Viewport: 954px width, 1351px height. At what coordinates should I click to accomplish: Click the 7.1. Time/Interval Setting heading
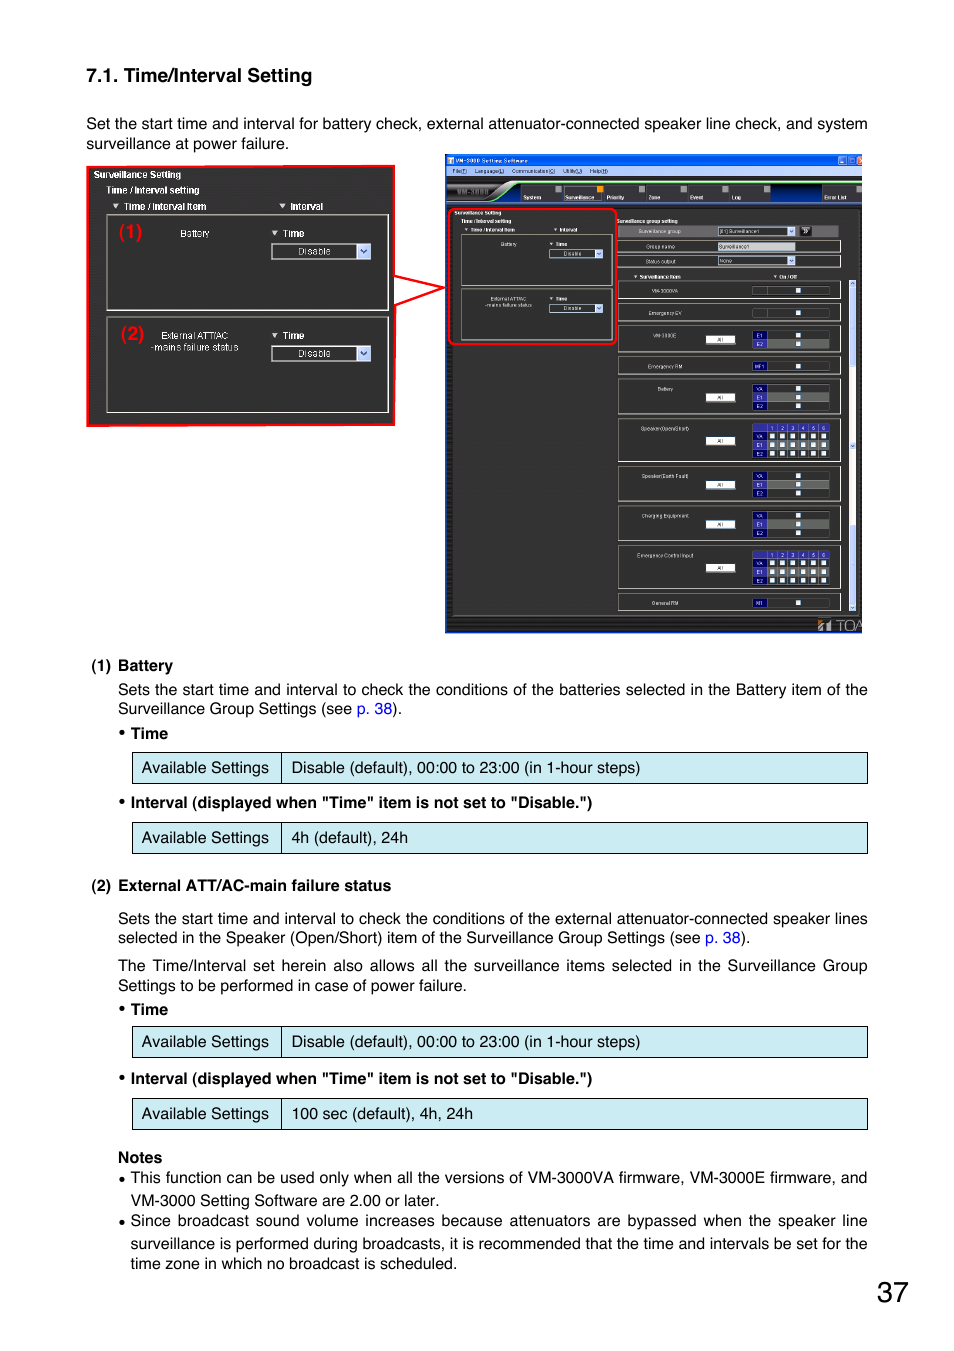(x=199, y=76)
